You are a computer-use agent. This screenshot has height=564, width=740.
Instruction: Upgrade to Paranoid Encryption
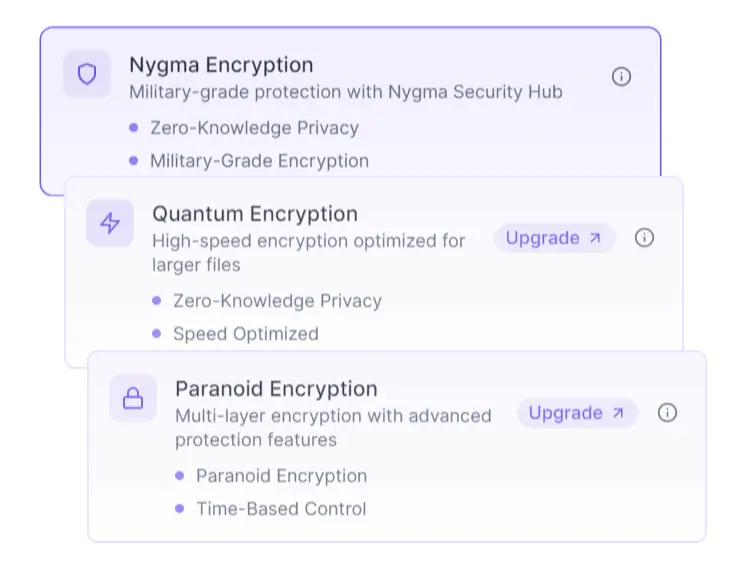[578, 413]
